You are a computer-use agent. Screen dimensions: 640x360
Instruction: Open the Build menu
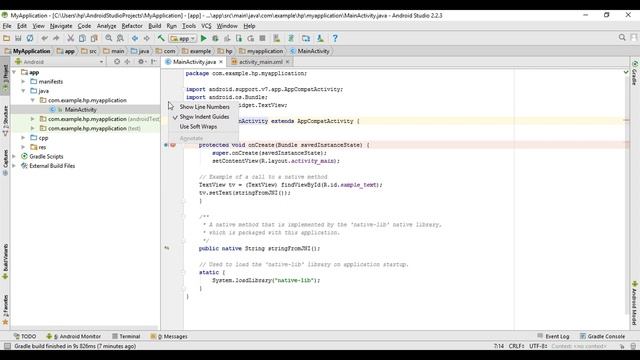pos(154,26)
